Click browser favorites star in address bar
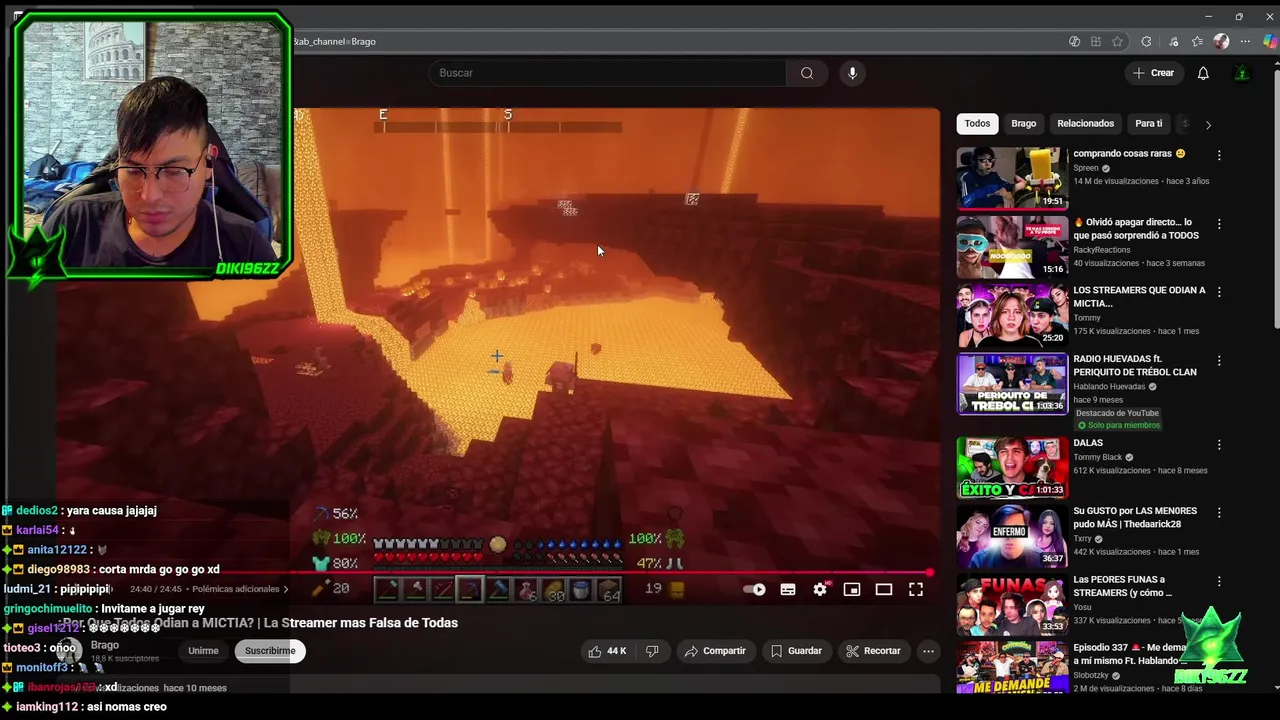Viewport: 1280px width, 720px height. (1117, 41)
